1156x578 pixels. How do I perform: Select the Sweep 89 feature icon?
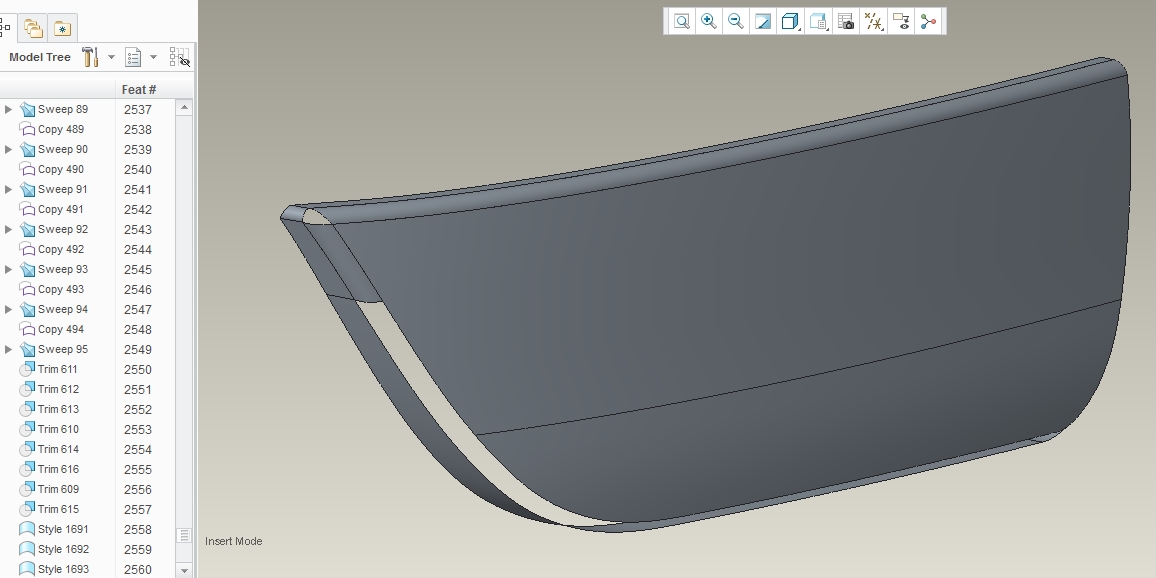click(x=27, y=109)
